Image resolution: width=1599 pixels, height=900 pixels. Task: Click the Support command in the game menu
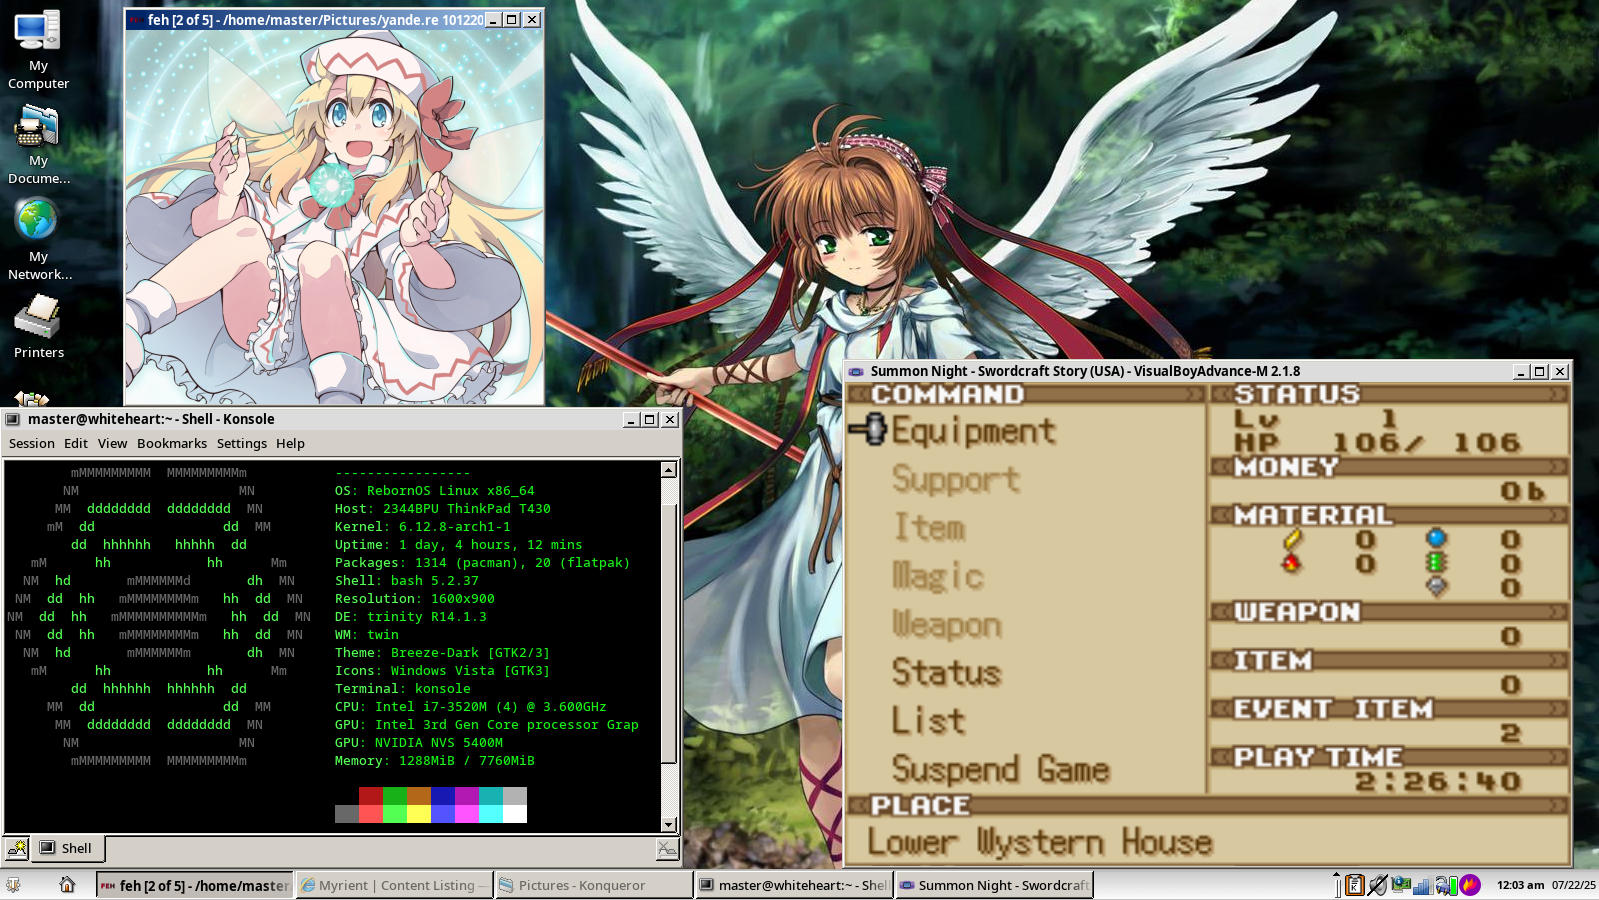pyautogui.click(x=956, y=479)
